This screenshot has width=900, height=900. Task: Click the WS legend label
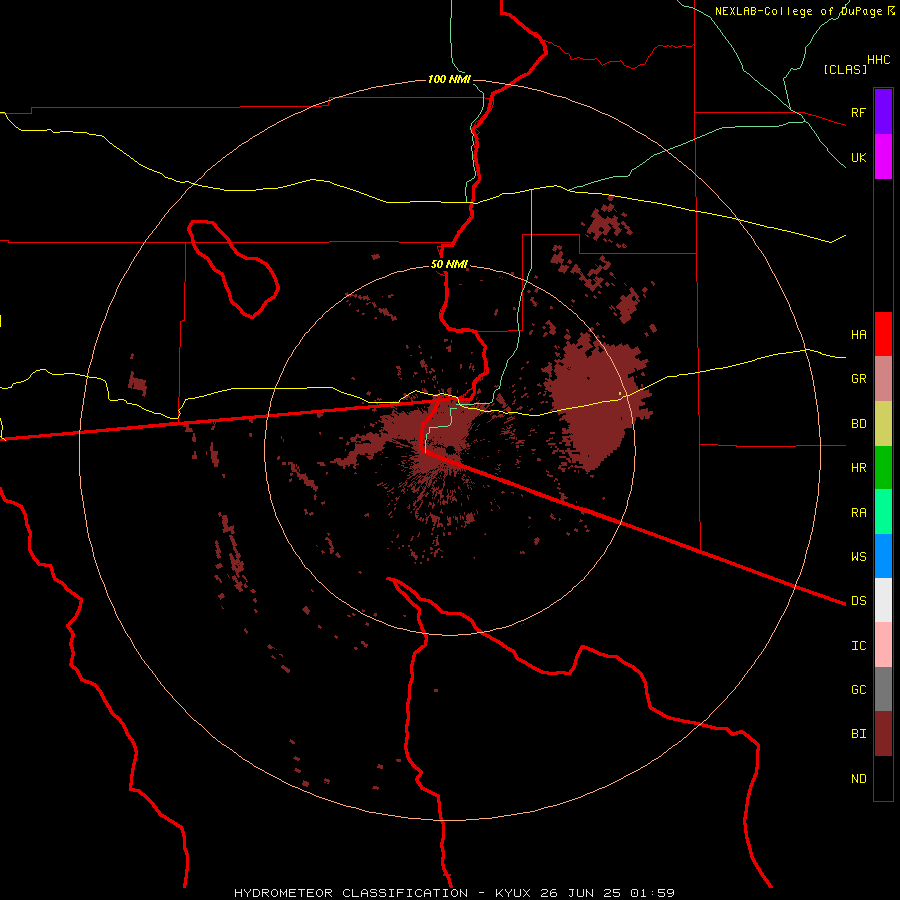[x=858, y=556]
